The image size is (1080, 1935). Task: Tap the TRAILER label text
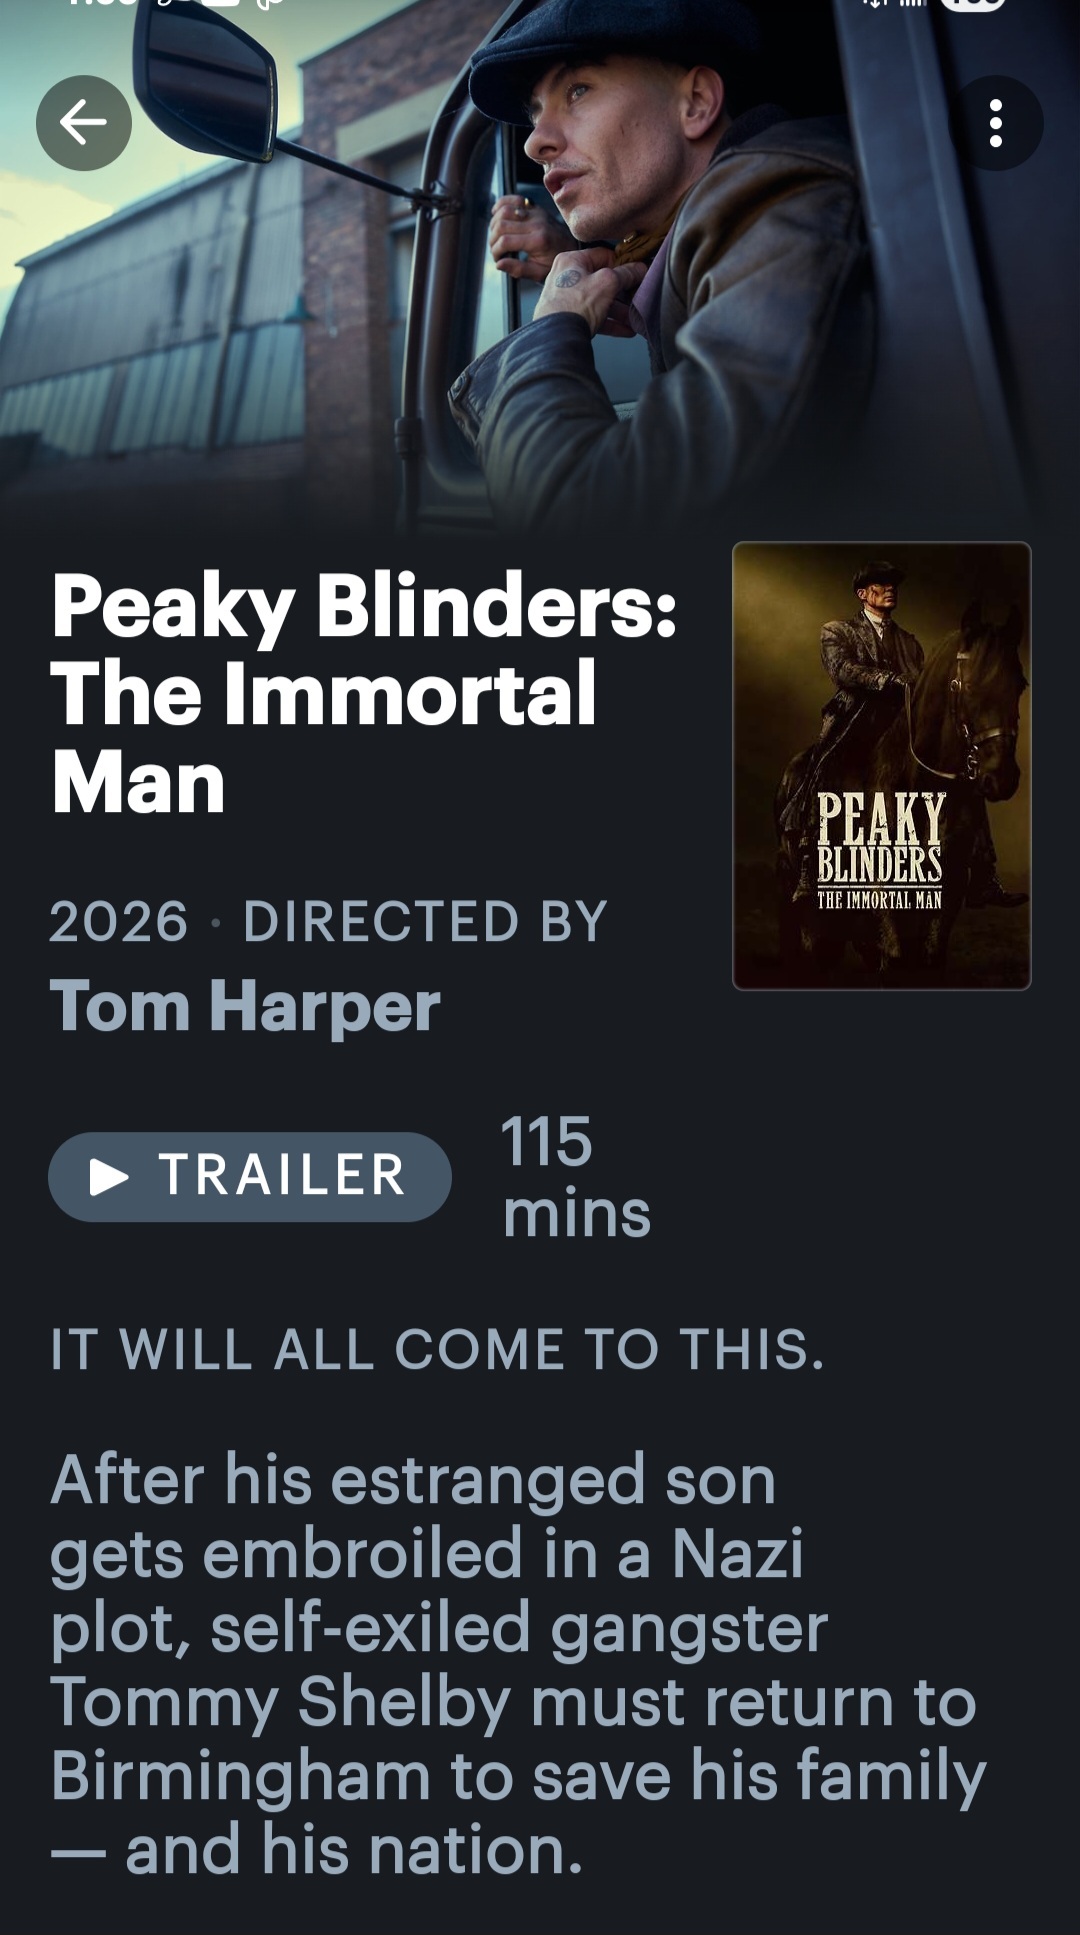(x=282, y=1175)
